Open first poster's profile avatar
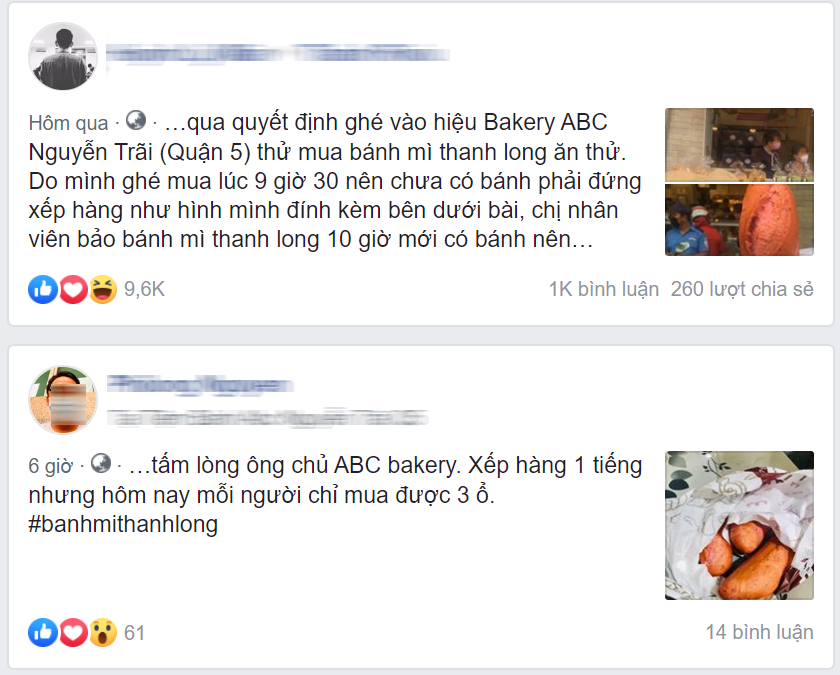The width and height of the screenshot is (840, 675). click(x=63, y=56)
